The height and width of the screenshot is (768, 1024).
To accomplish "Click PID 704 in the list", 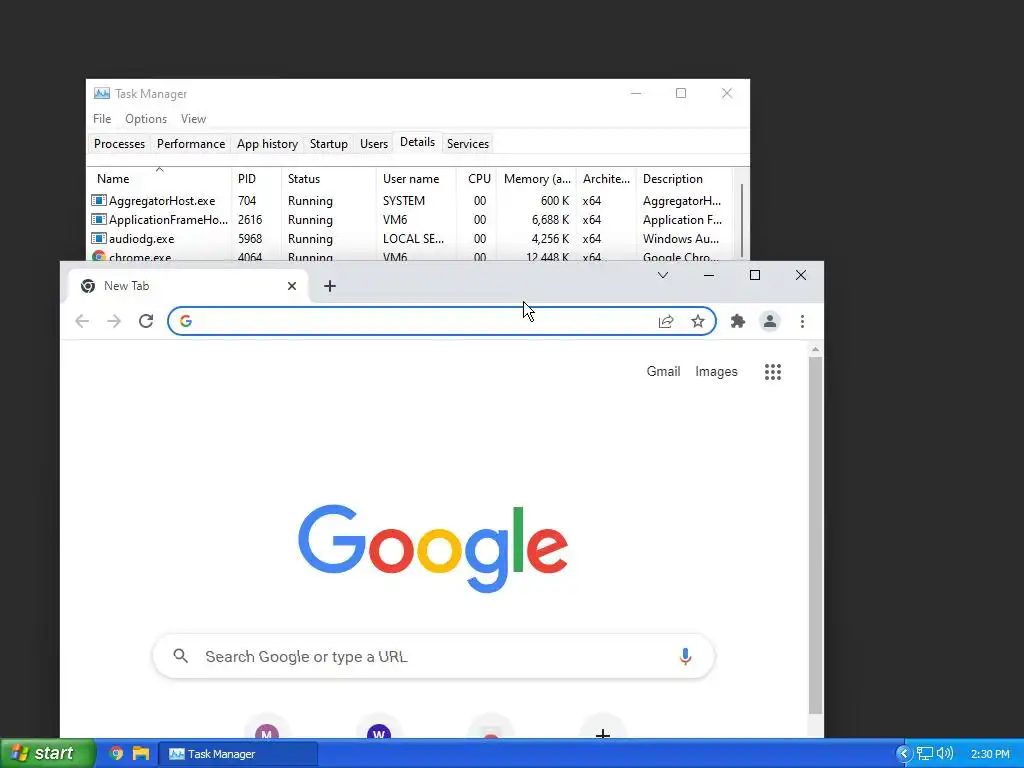I will coord(247,200).
